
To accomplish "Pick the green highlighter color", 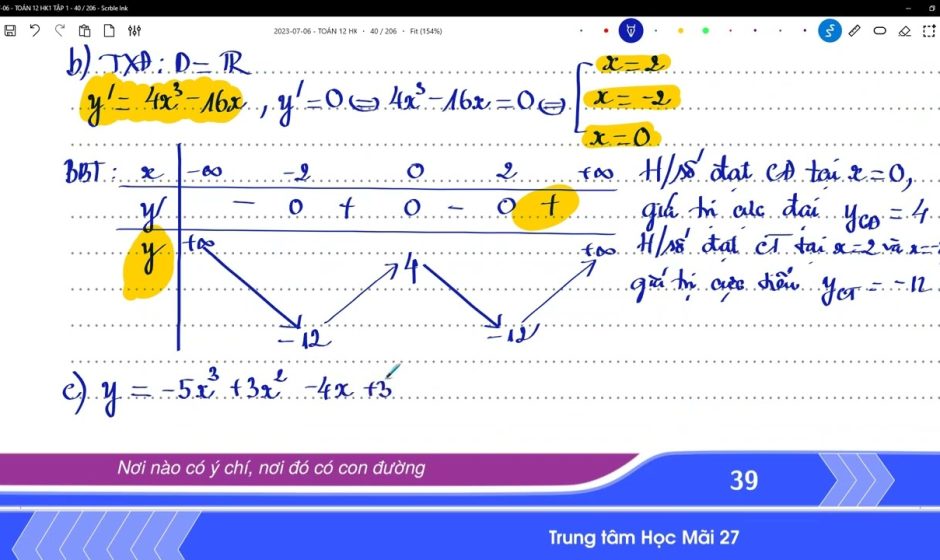I will click(705, 31).
